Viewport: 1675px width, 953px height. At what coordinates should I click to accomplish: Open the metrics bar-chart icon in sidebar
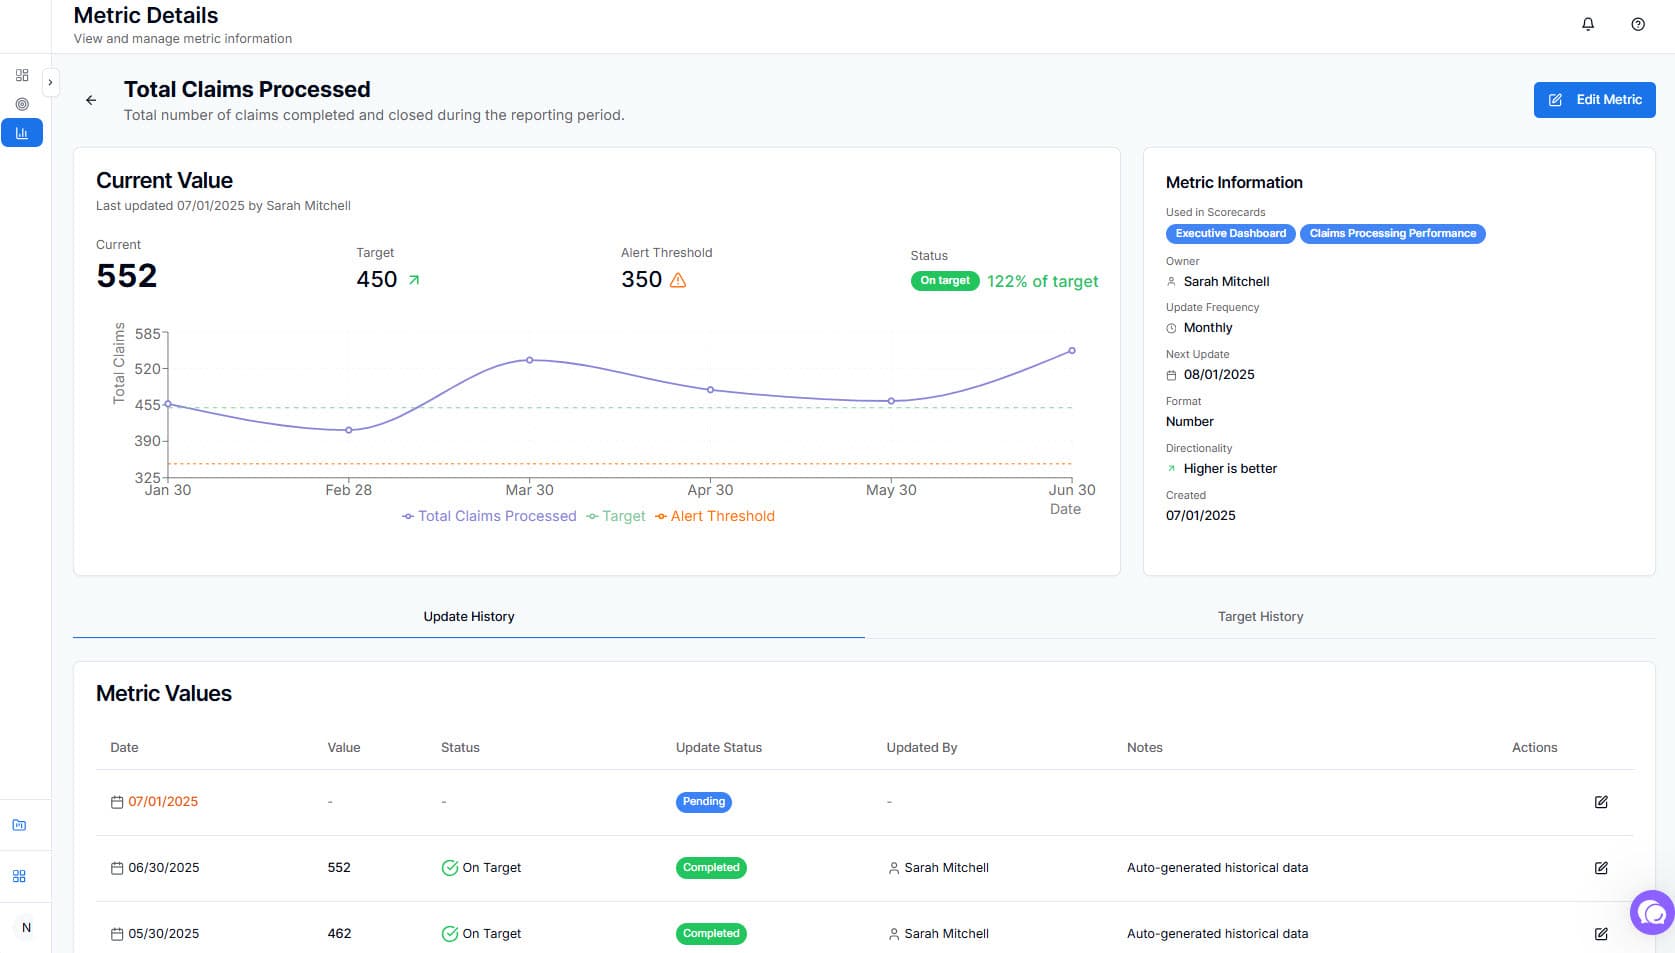click(x=22, y=132)
